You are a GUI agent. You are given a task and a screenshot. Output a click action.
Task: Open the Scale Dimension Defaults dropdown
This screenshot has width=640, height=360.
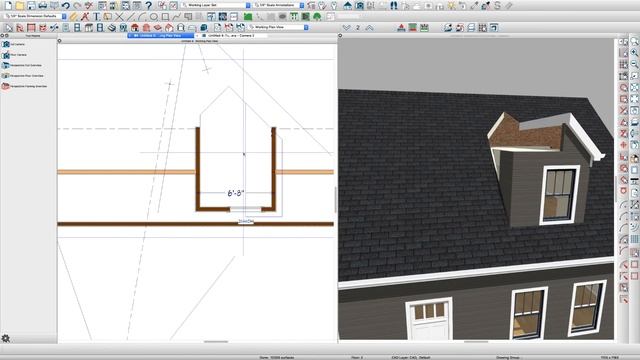[x=35, y=16]
